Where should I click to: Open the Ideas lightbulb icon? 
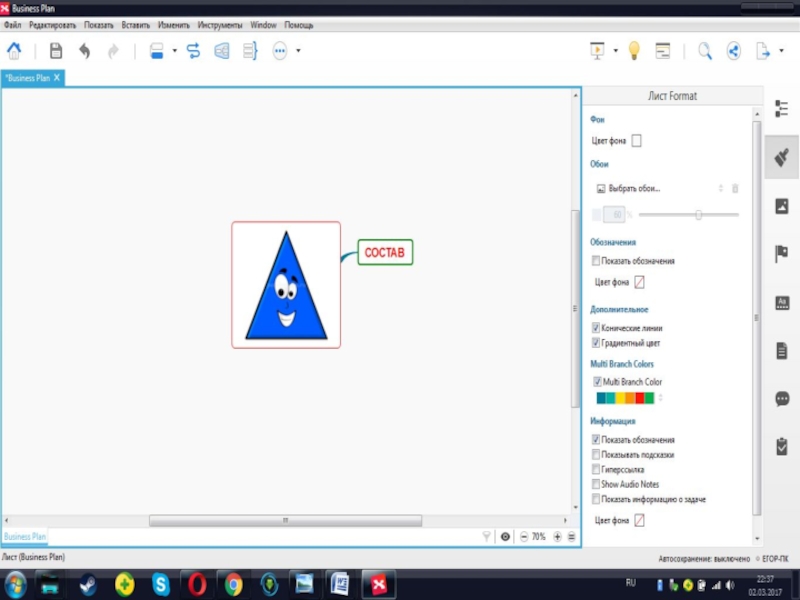click(x=633, y=51)
